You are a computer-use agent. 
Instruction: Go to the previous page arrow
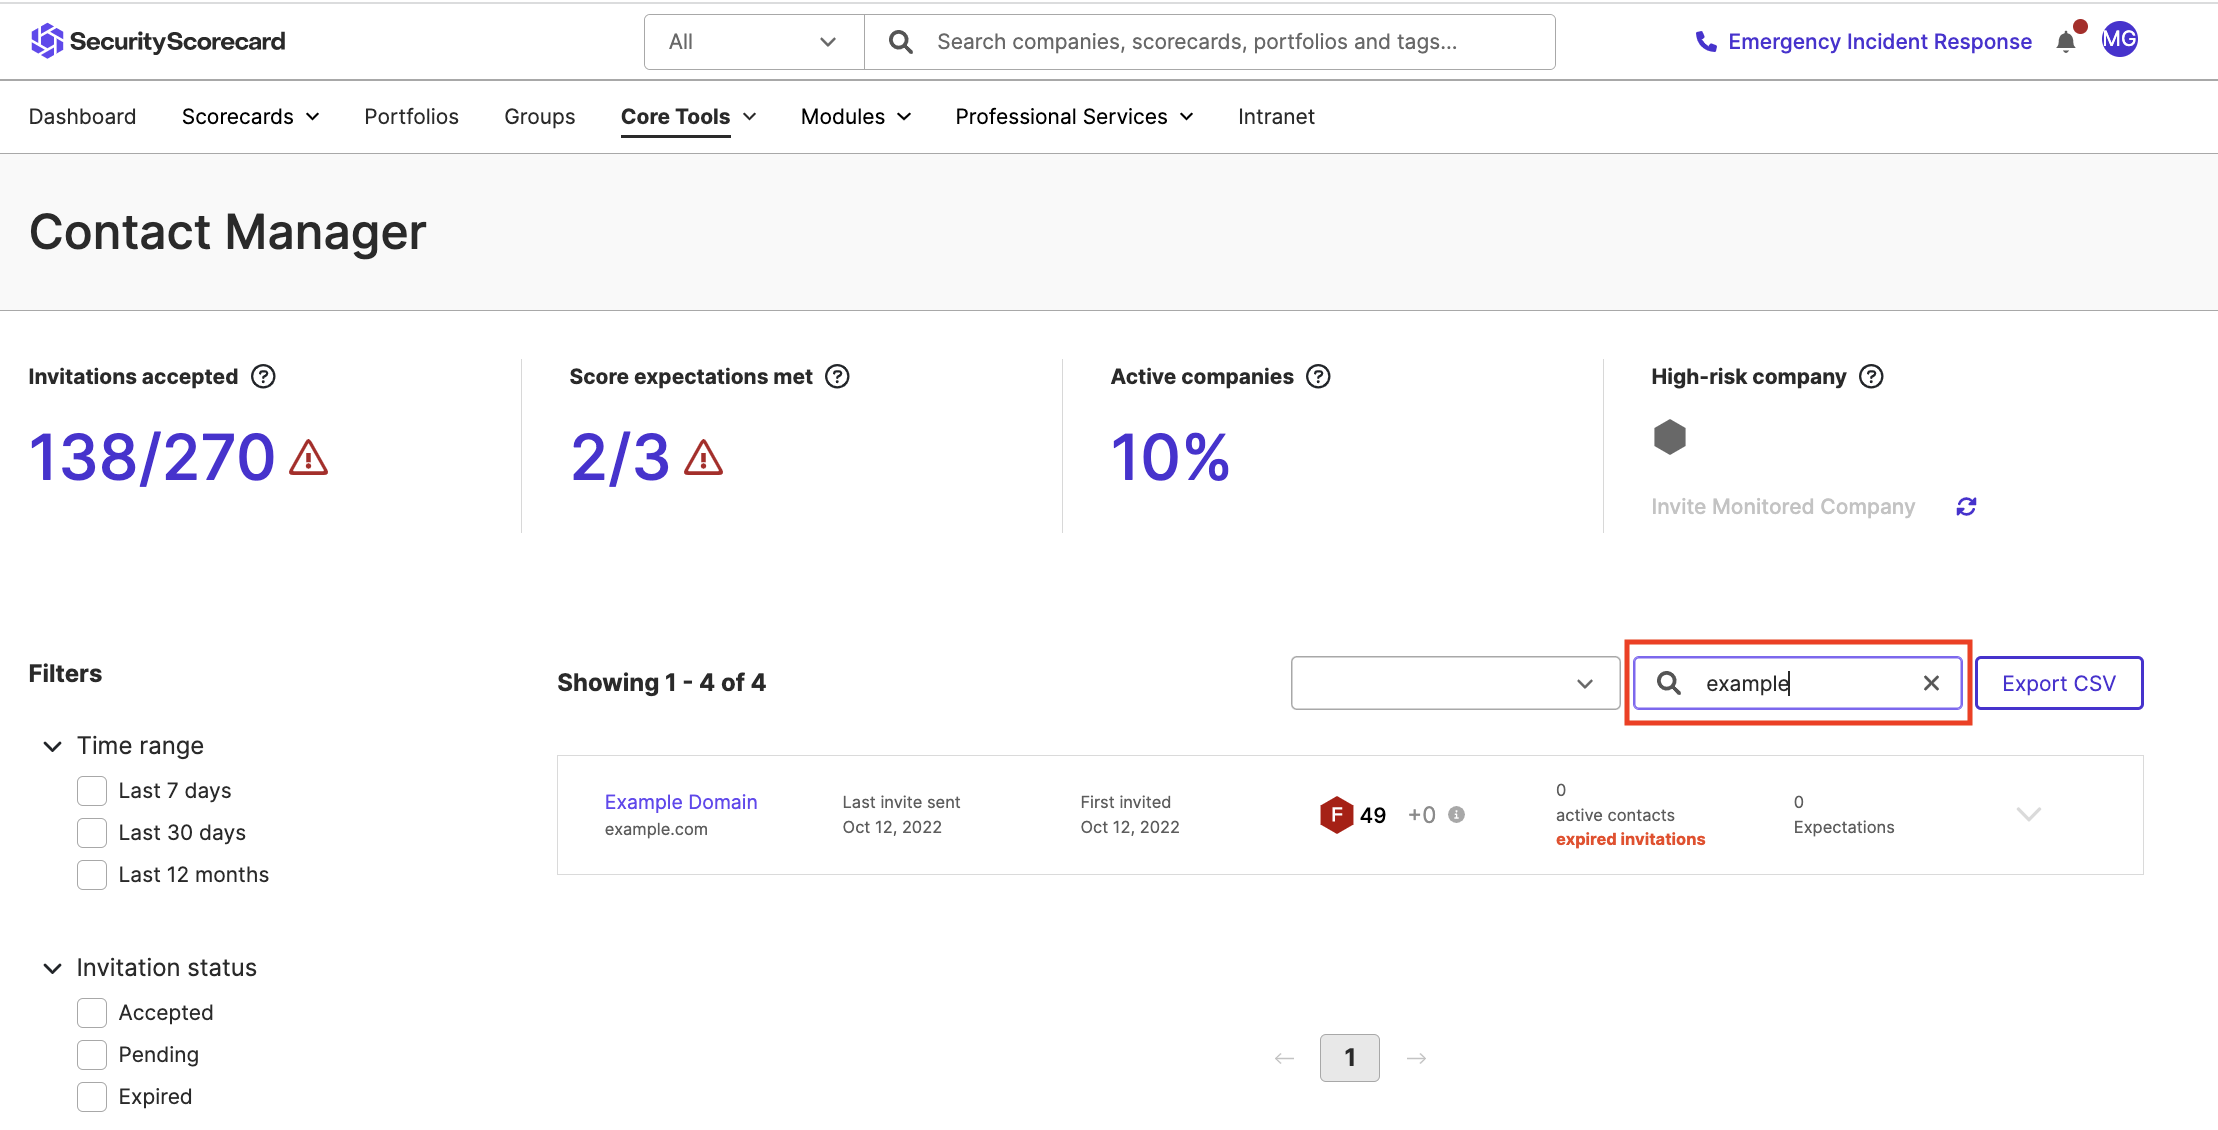1284,1058
